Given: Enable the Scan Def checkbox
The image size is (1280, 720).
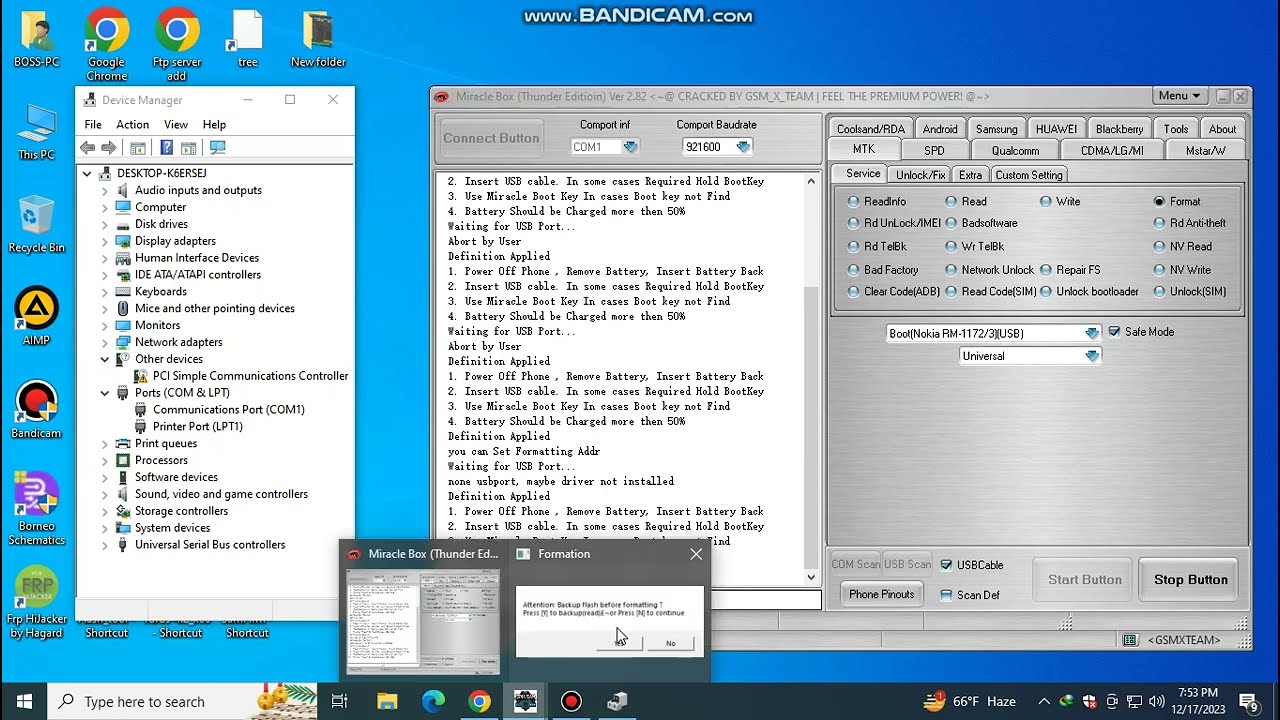Looking at the screenshot, I should 946,595.
